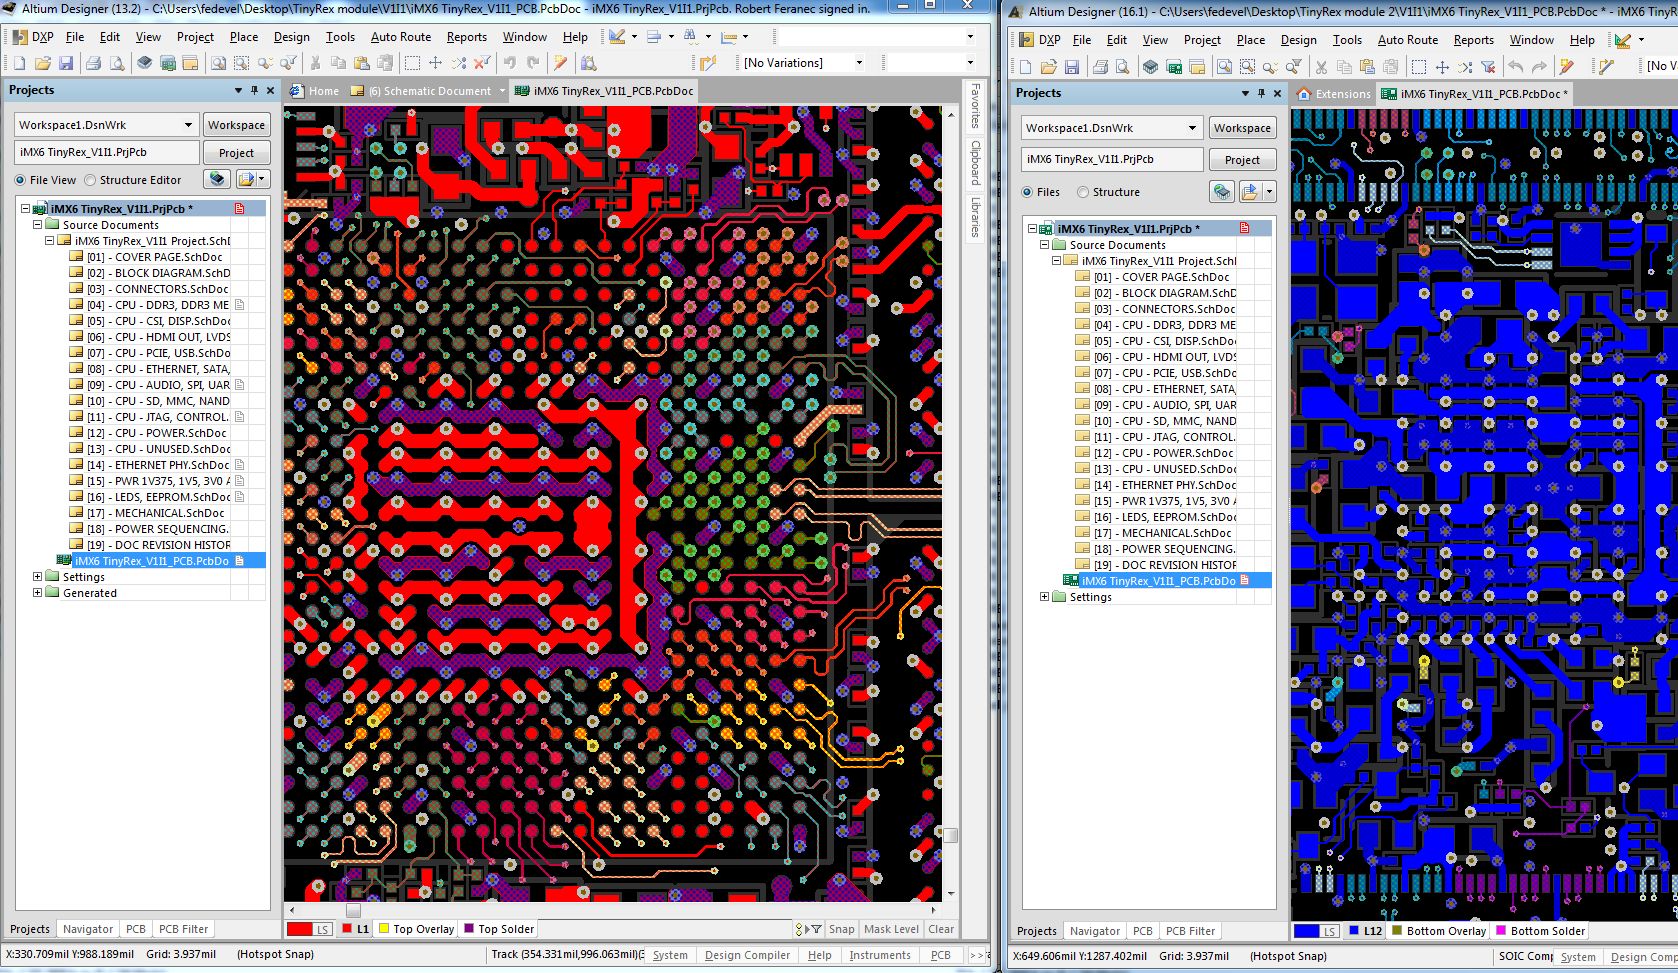Click the Print icon in left window toolbar

[x=93, y=63]
